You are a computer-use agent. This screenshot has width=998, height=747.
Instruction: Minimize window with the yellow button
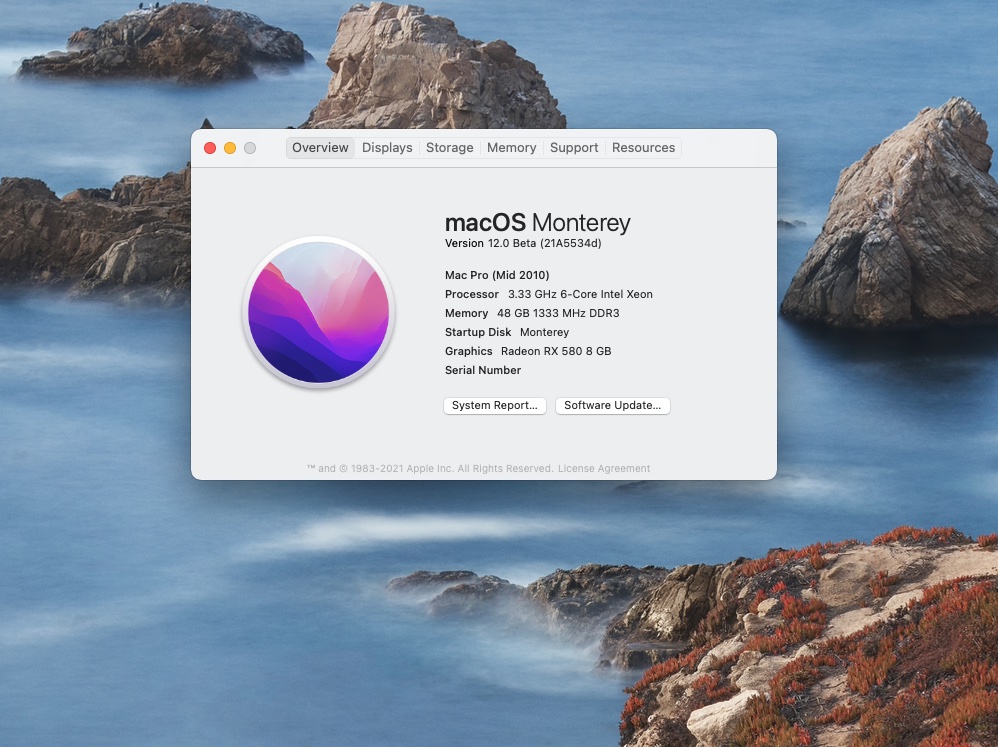click(x=230, y=148)
